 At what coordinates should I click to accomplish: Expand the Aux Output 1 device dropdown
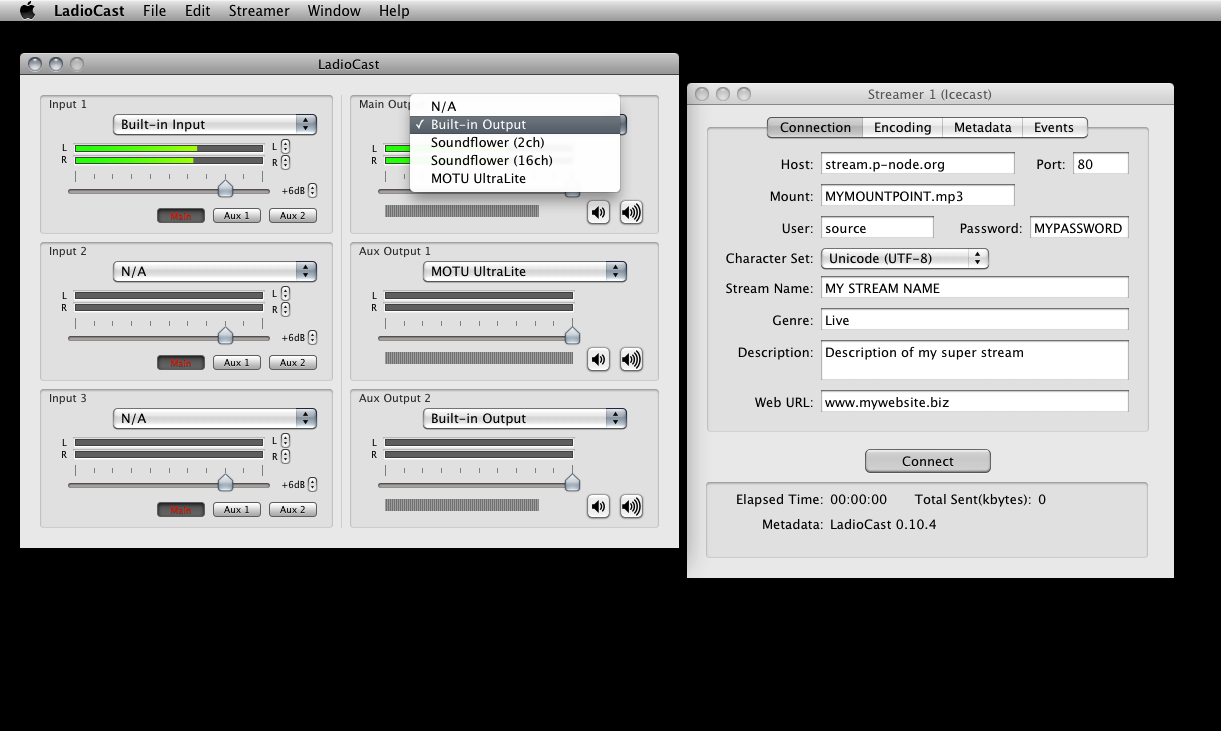tap(524, 272)
